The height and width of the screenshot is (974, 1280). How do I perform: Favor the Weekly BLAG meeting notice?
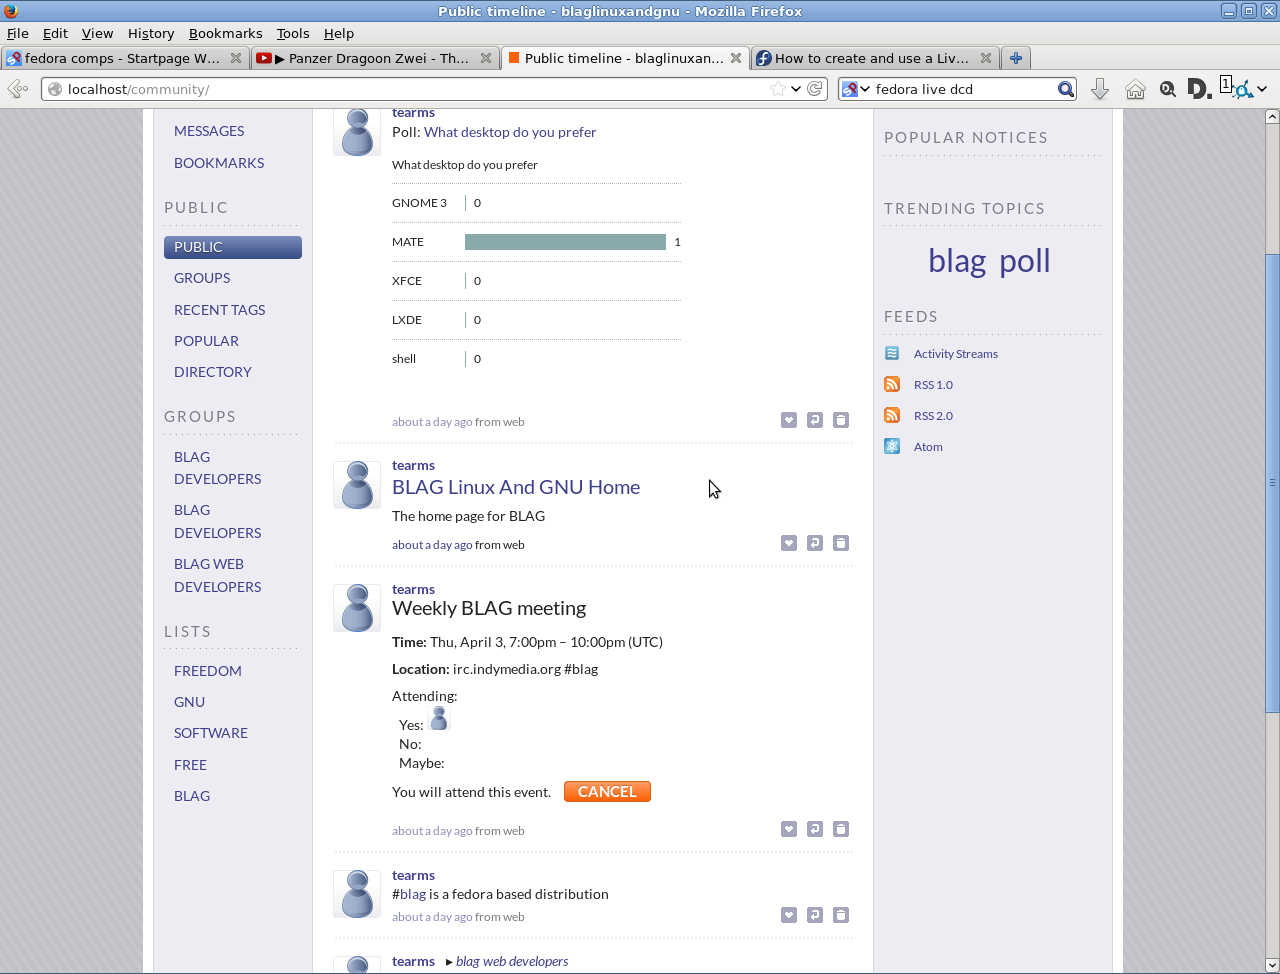pos(789,829)
